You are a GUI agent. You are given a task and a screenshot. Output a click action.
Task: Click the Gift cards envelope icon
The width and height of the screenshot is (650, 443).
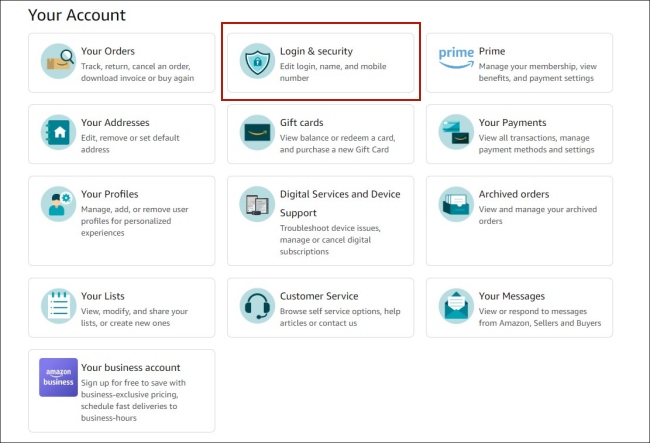click(257, 133)
